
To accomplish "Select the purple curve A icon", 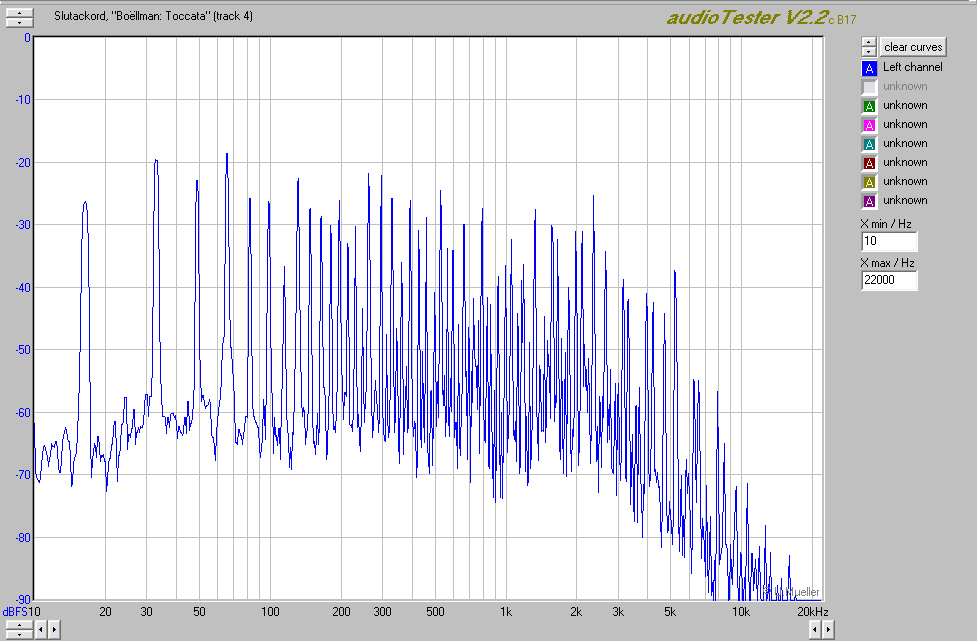I will point(868,201).
